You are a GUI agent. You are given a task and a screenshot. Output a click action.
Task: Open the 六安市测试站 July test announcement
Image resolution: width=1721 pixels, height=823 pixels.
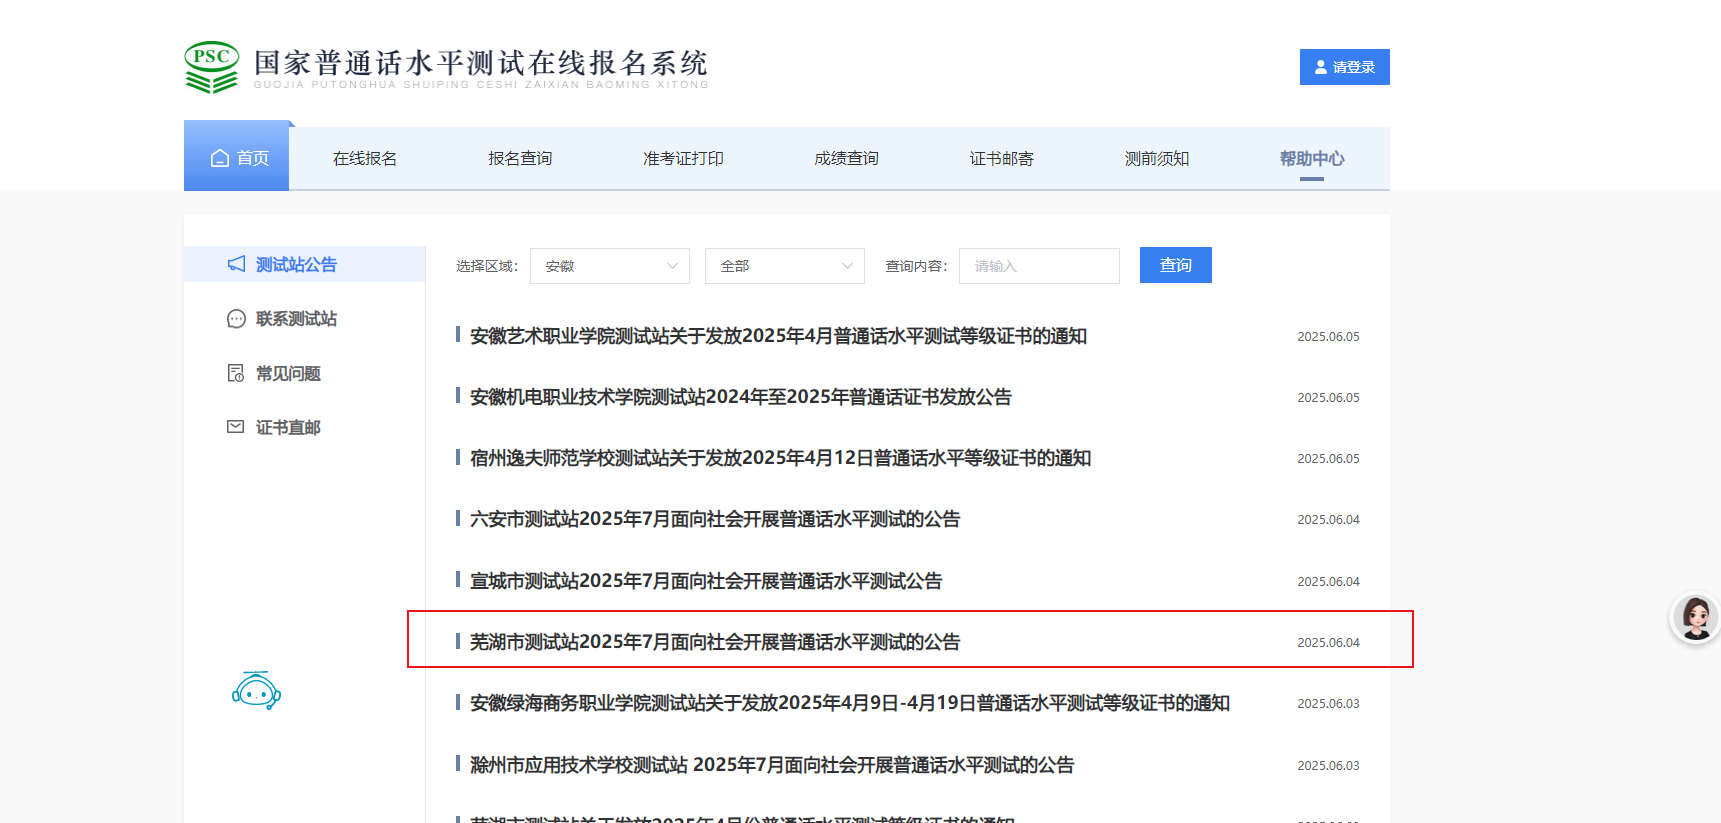point(715,519)
